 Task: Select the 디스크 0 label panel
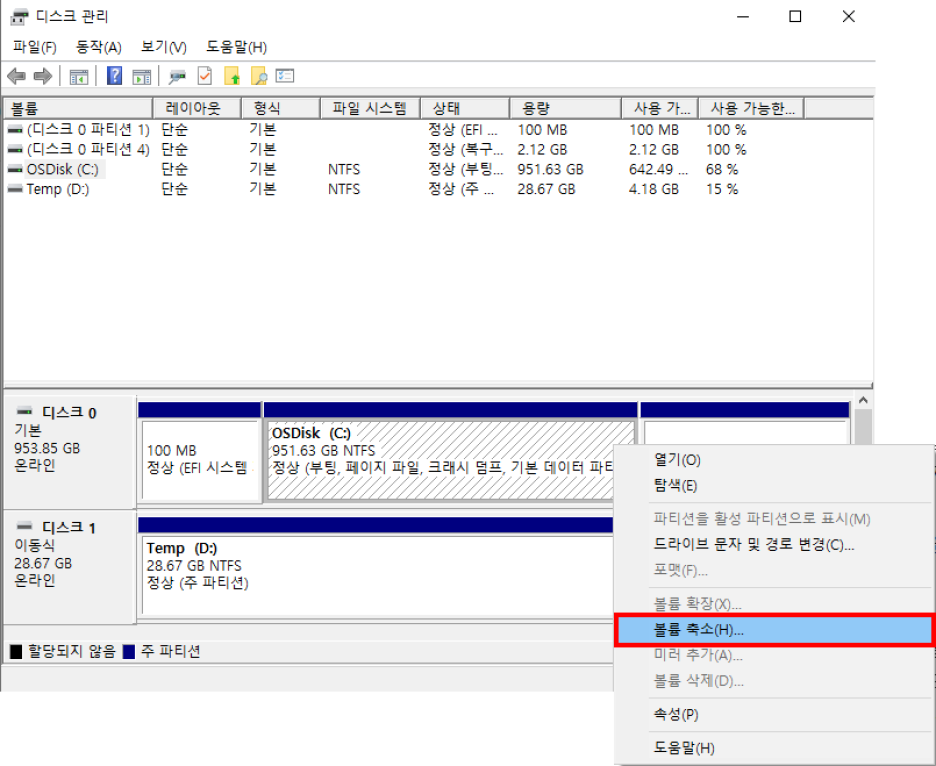pos(69,452)
